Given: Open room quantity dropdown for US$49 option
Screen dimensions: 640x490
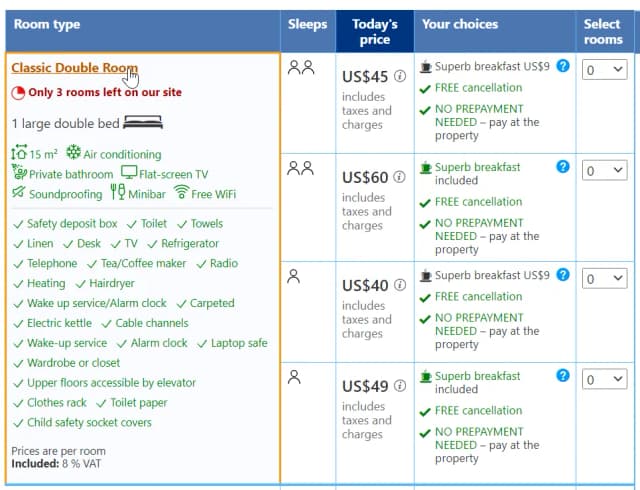Looking at the screenshot, I should pyautogui.click(x=605, y=380).
